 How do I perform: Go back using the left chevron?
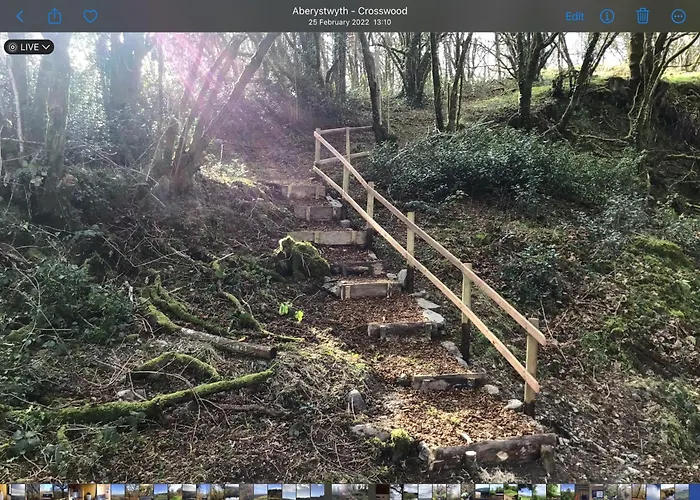[20, 17]
